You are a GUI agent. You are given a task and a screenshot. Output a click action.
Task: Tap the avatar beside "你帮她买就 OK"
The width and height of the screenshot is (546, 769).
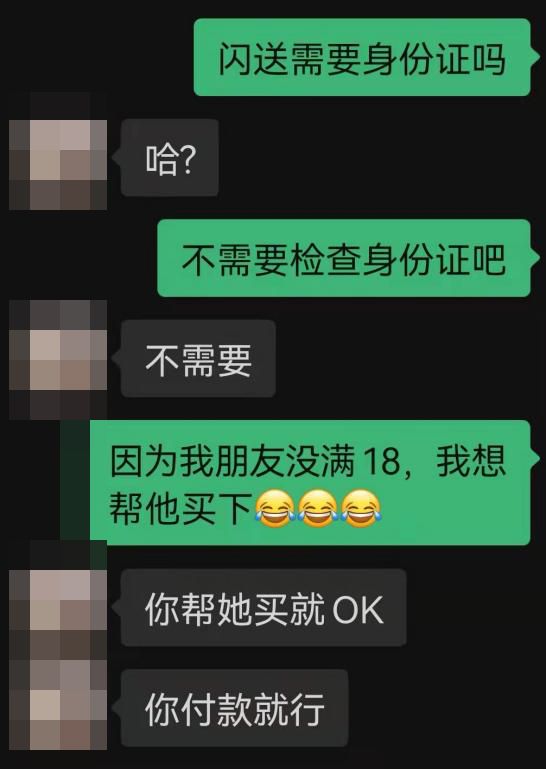click(x=58, y=614)
